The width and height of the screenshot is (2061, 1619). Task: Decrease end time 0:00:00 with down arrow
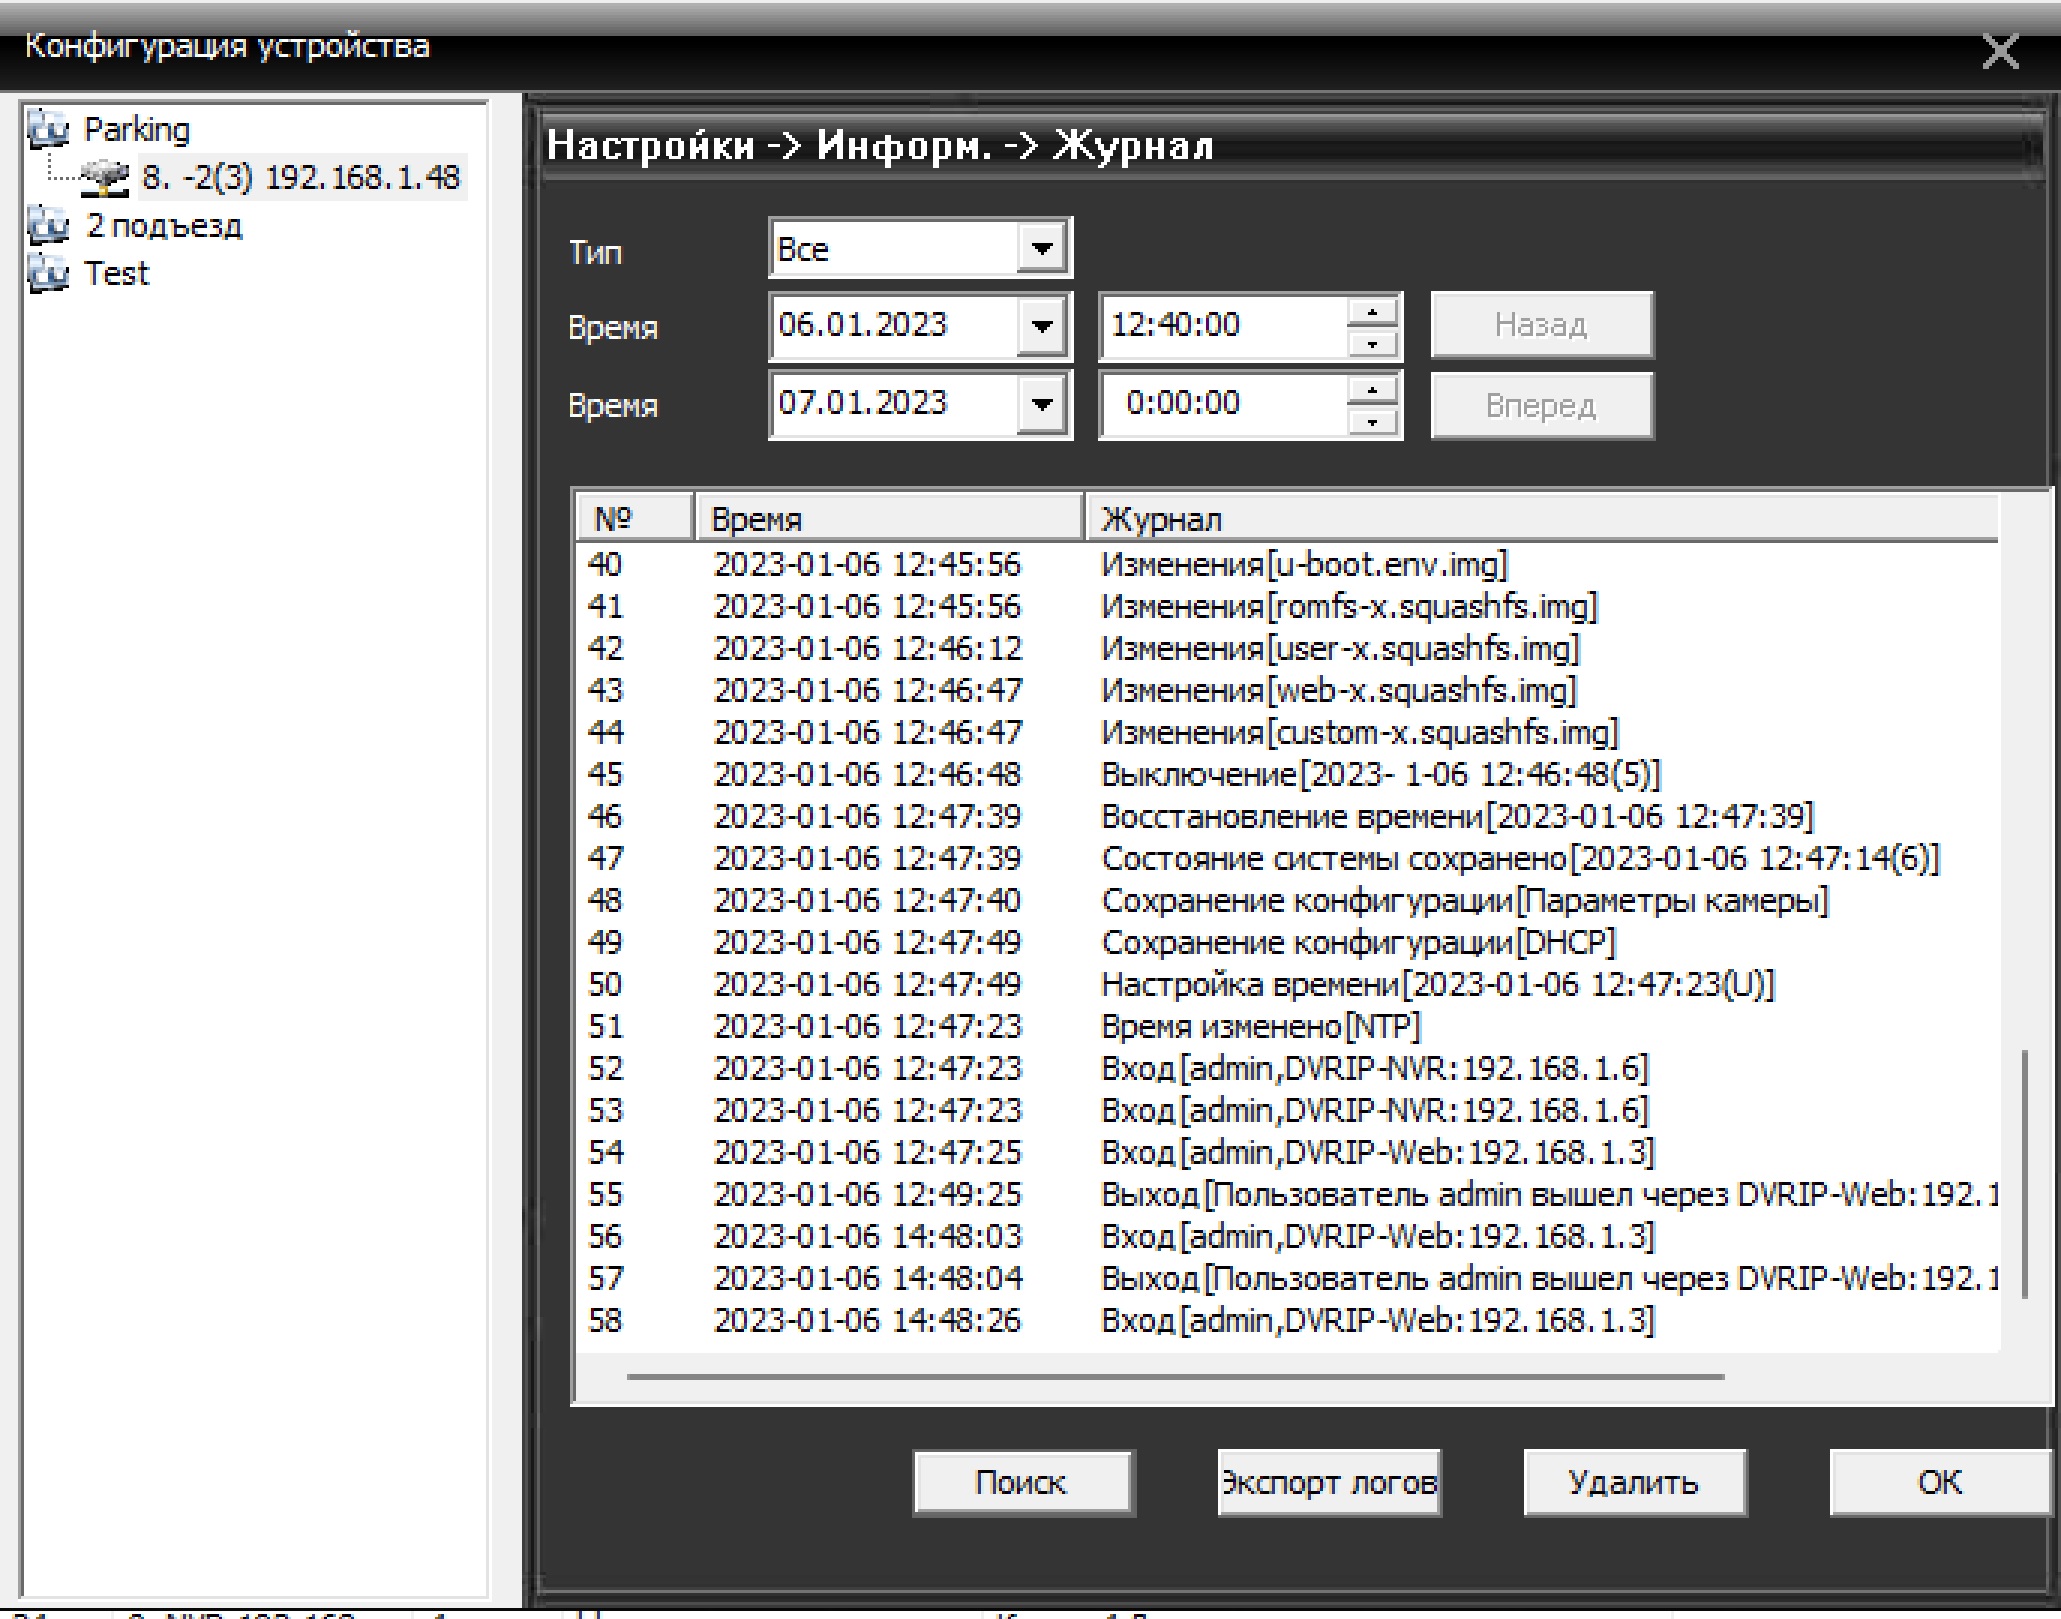click(1372, 421)
